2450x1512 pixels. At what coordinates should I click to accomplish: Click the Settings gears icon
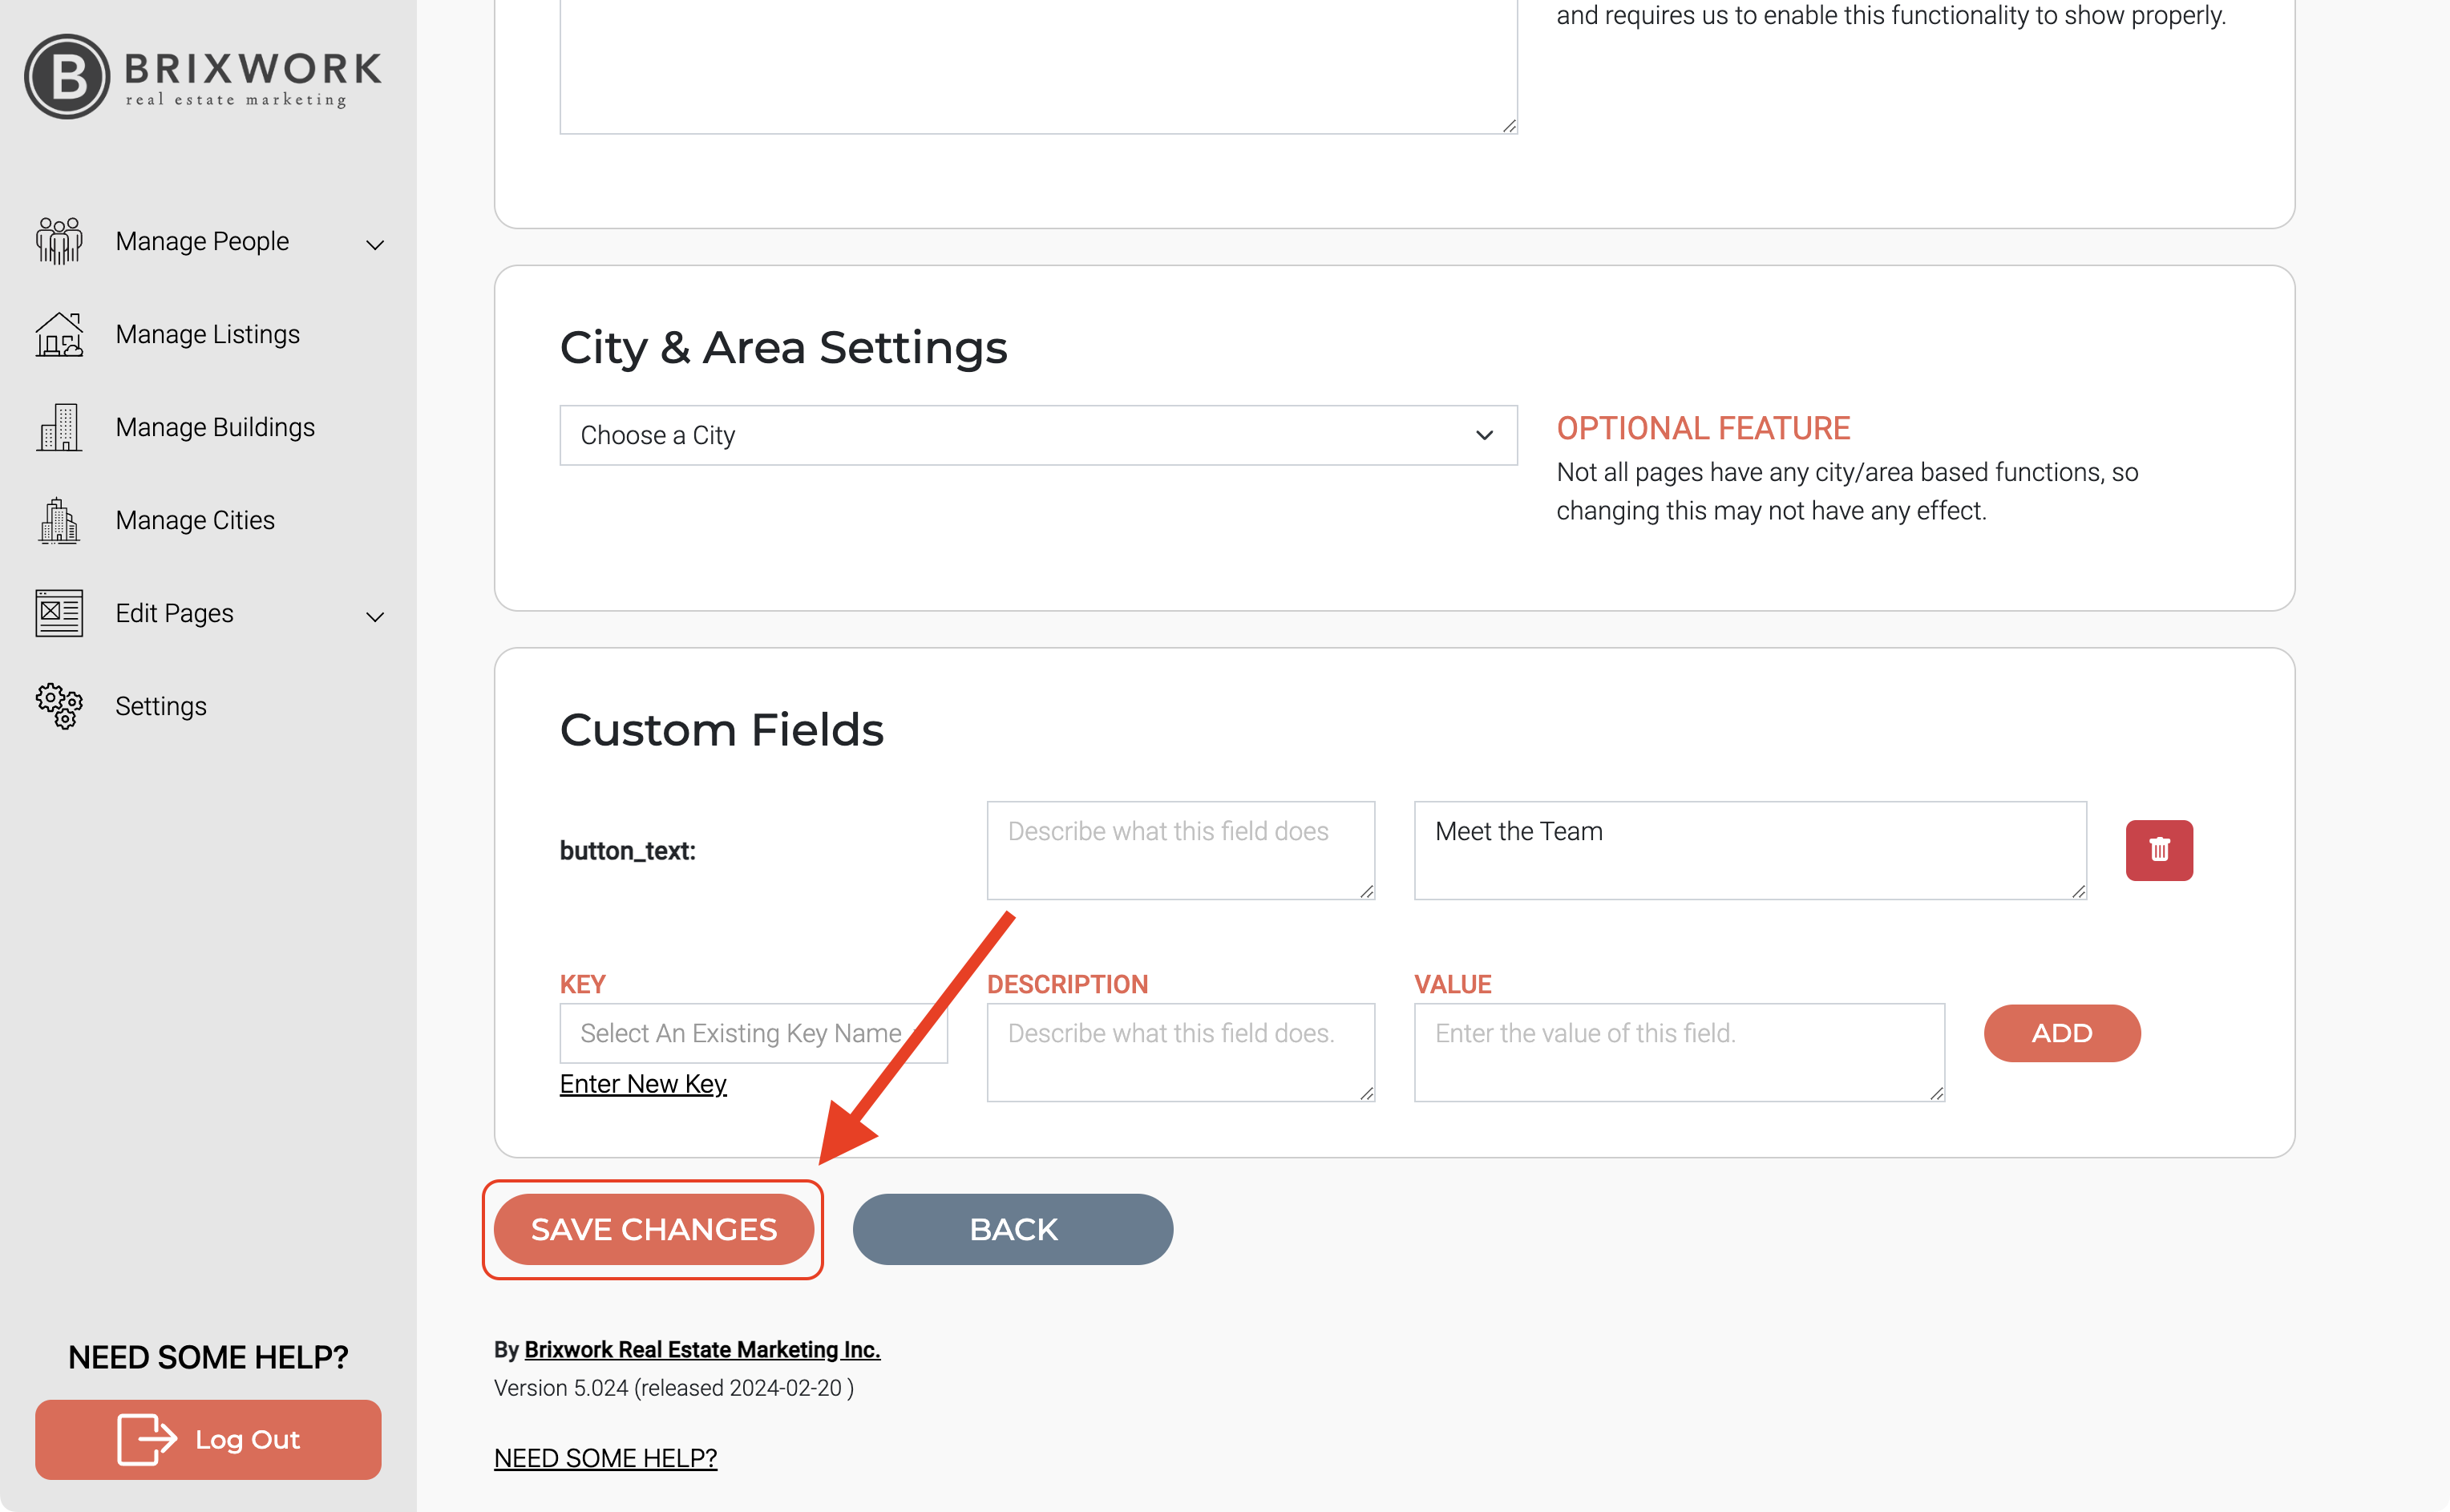(x=59, y=706)
